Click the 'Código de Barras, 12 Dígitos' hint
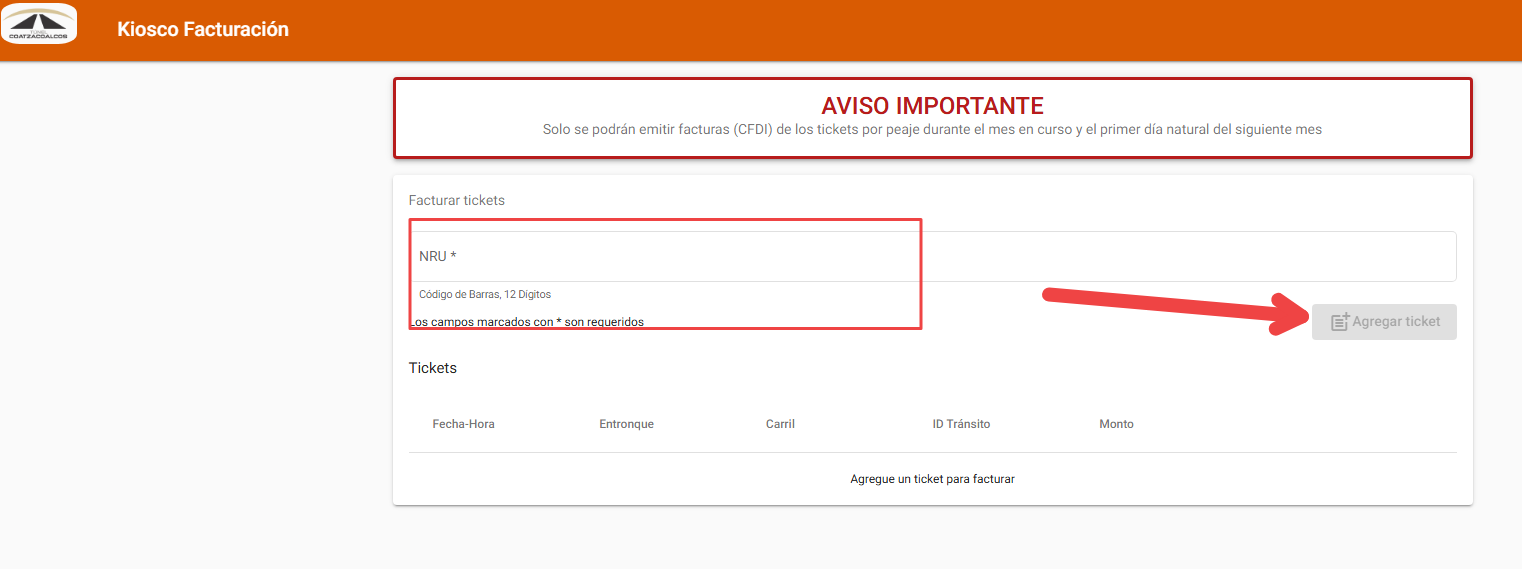 point(485,295)
